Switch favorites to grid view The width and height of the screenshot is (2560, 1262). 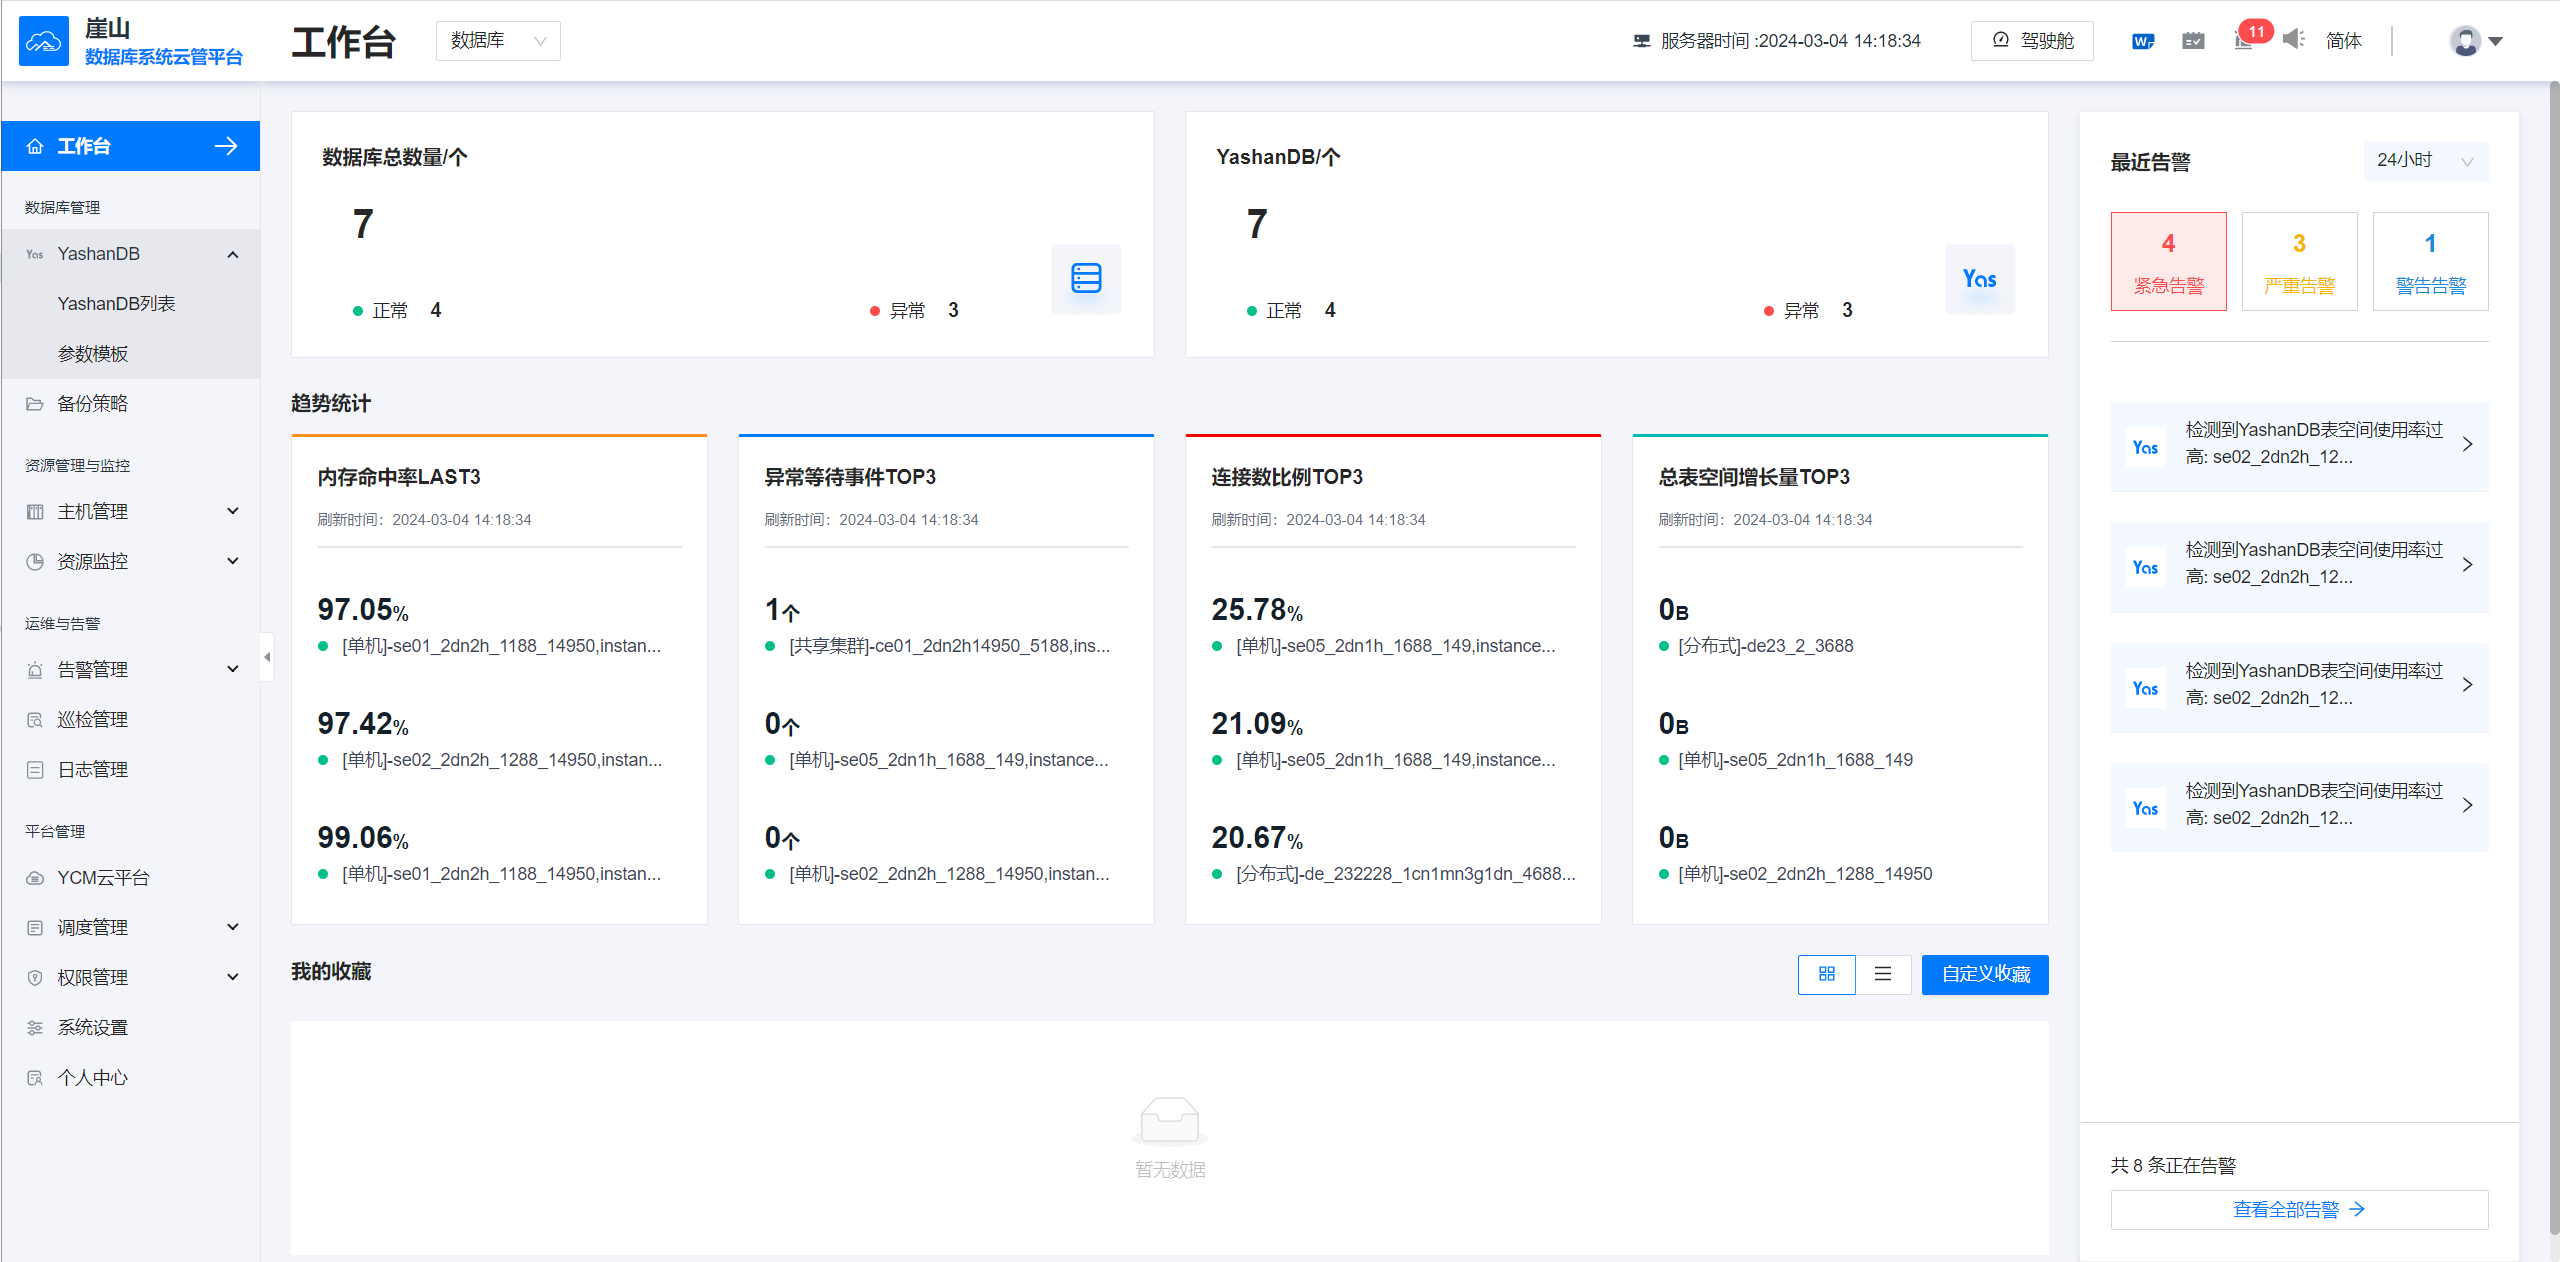(1826, 974)
